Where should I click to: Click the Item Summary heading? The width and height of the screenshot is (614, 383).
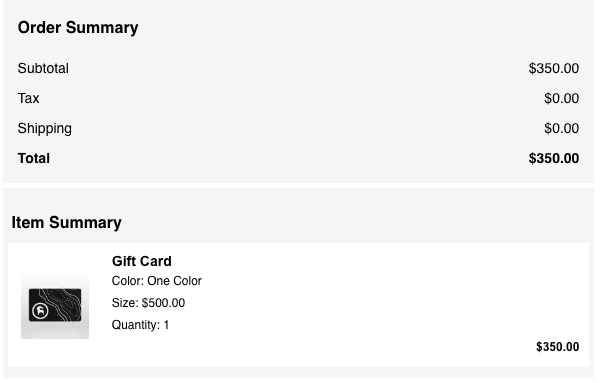67,222
